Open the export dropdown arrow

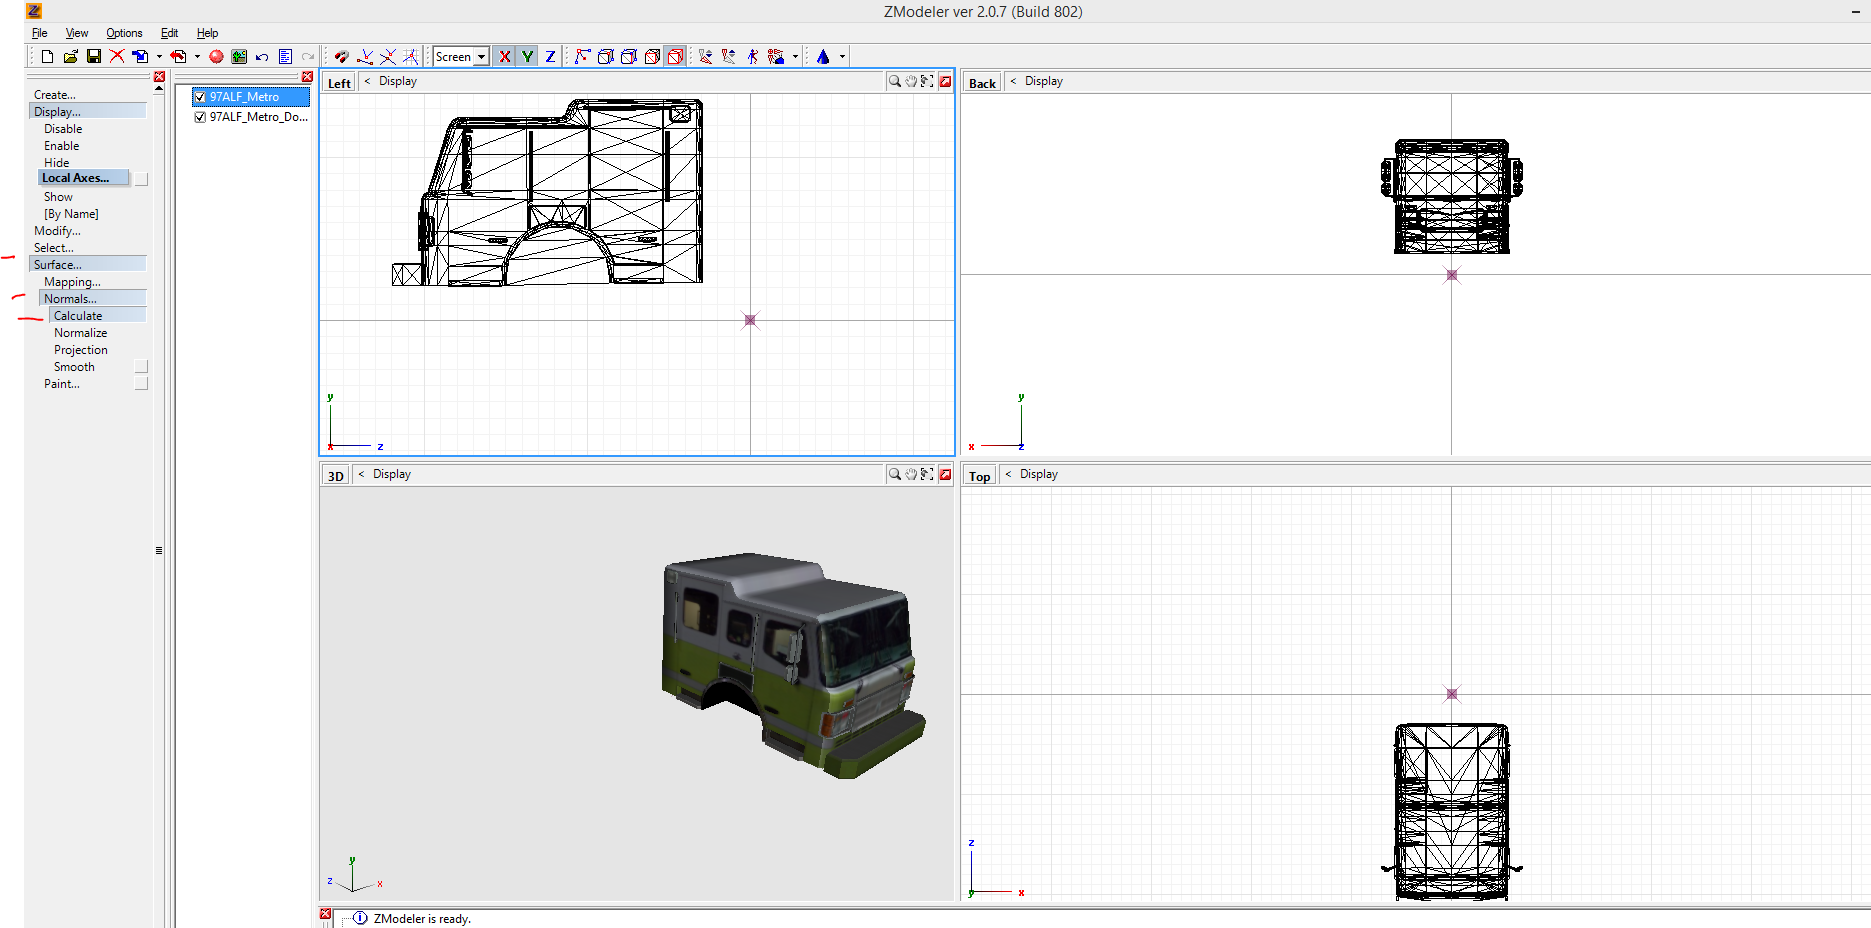197,57
